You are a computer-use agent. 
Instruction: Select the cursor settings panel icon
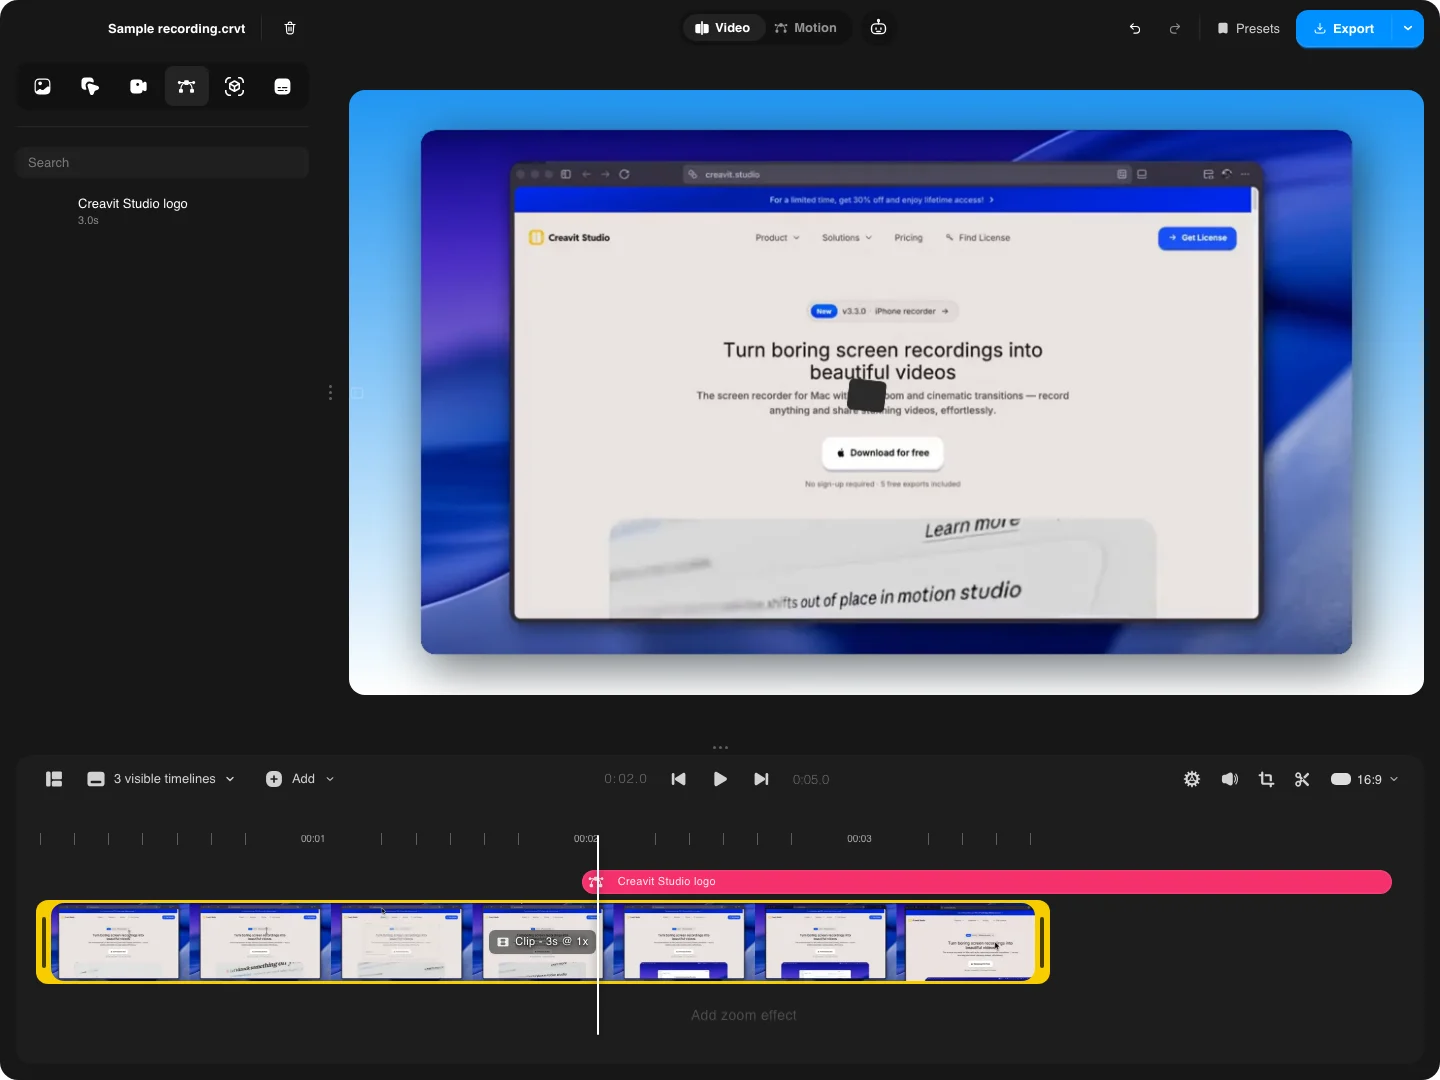(x=90, y=86)
